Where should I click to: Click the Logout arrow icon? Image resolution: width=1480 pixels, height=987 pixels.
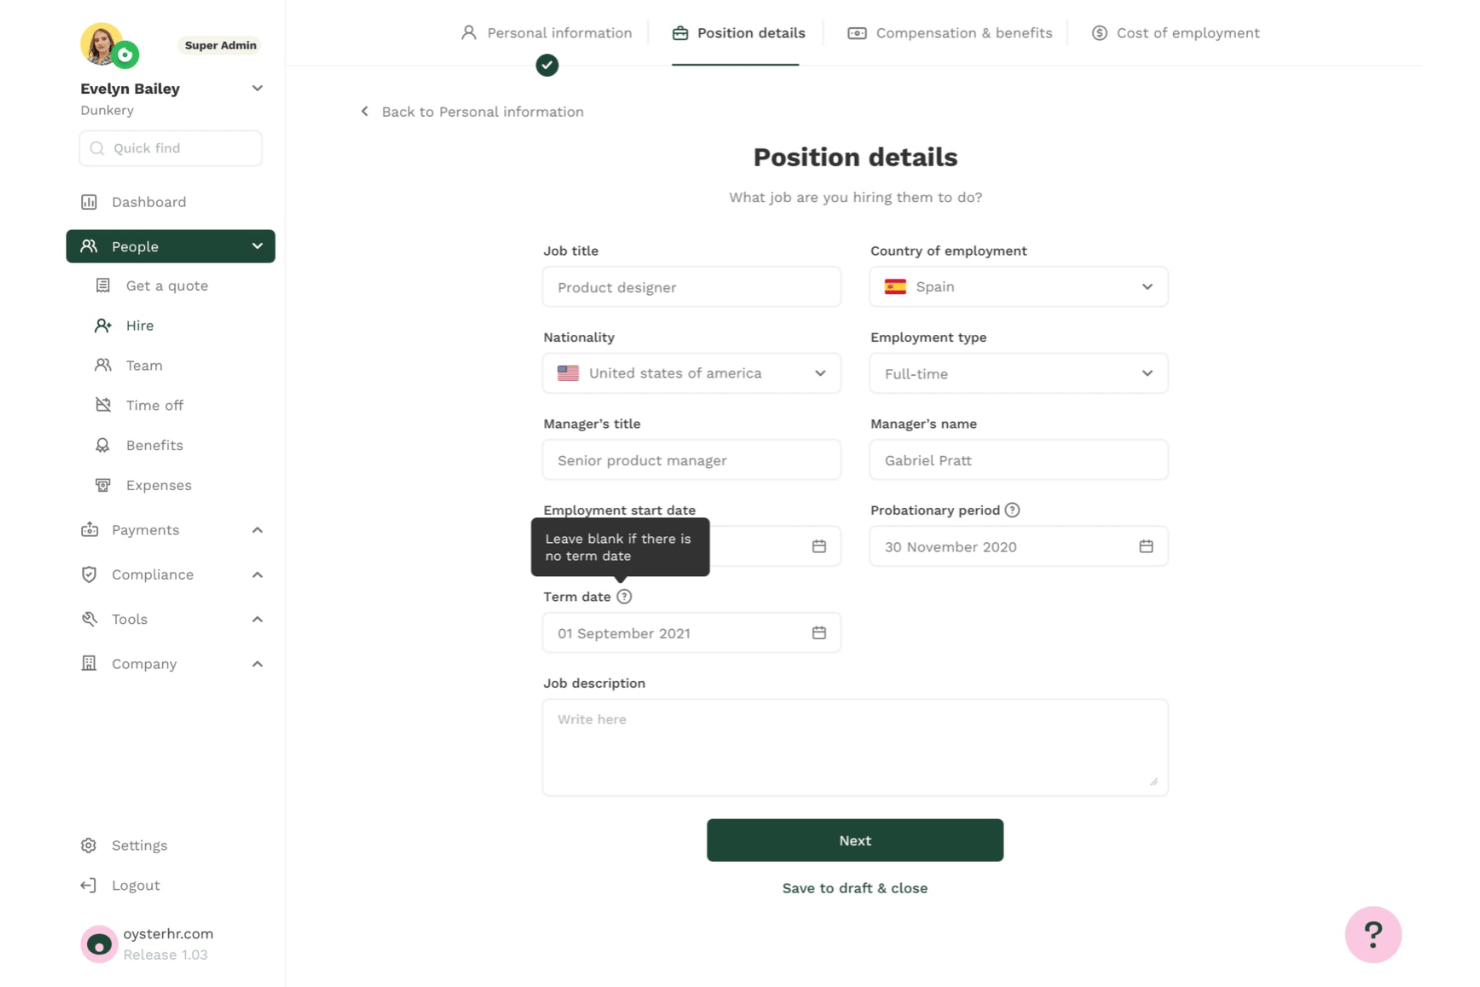[89, 886]
